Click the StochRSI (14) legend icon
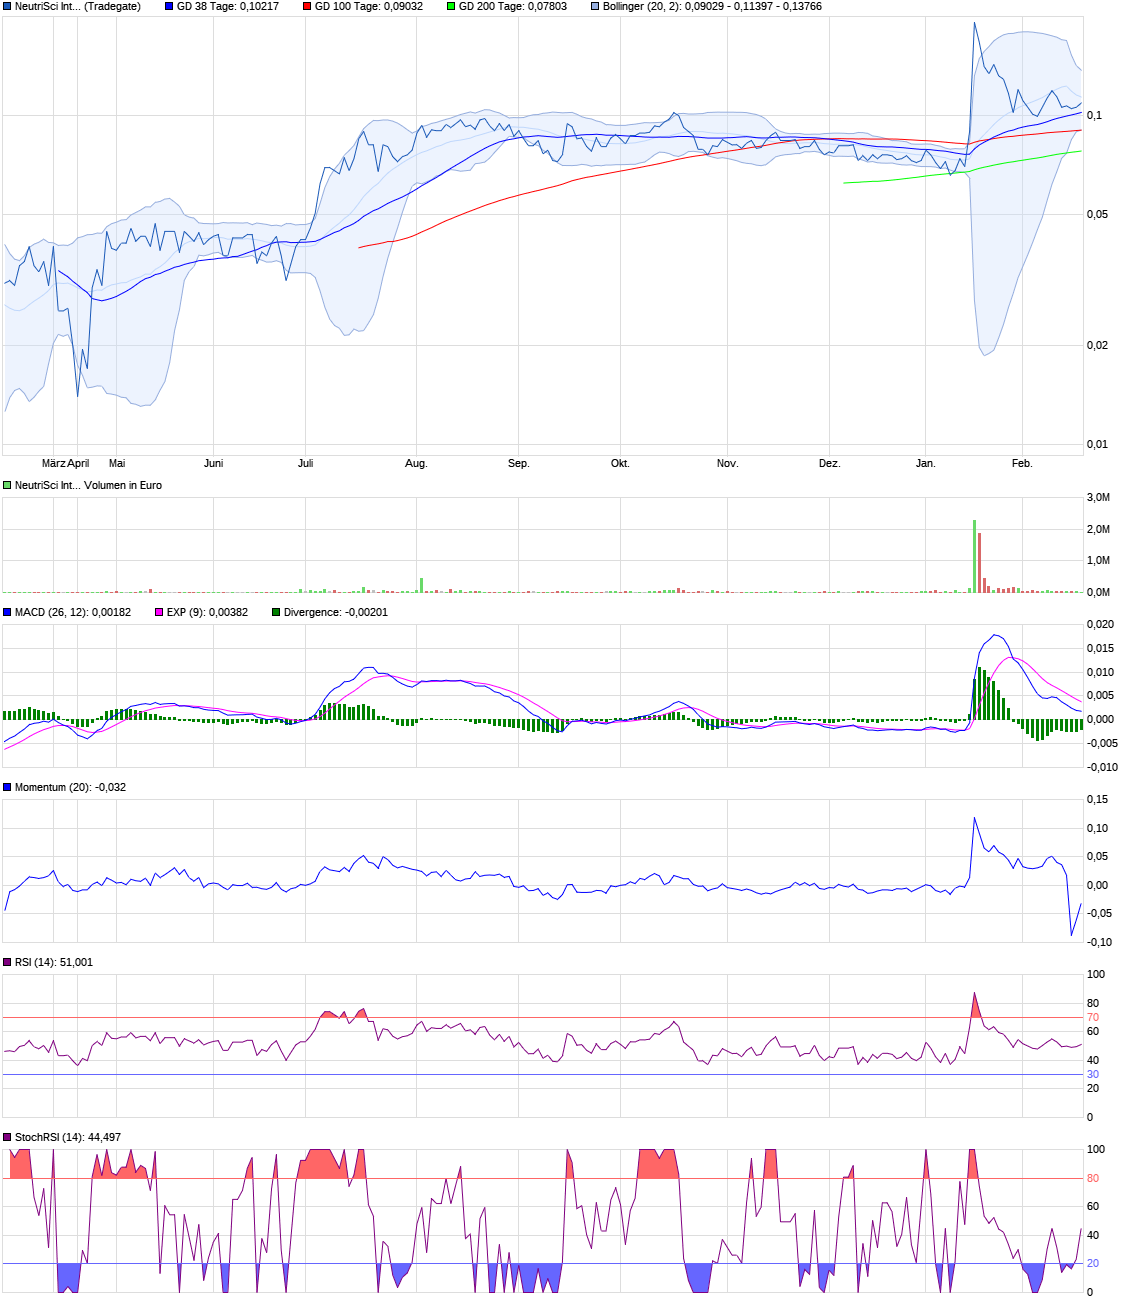This screenshot has height=1304, width=1128. [5, 1136]
